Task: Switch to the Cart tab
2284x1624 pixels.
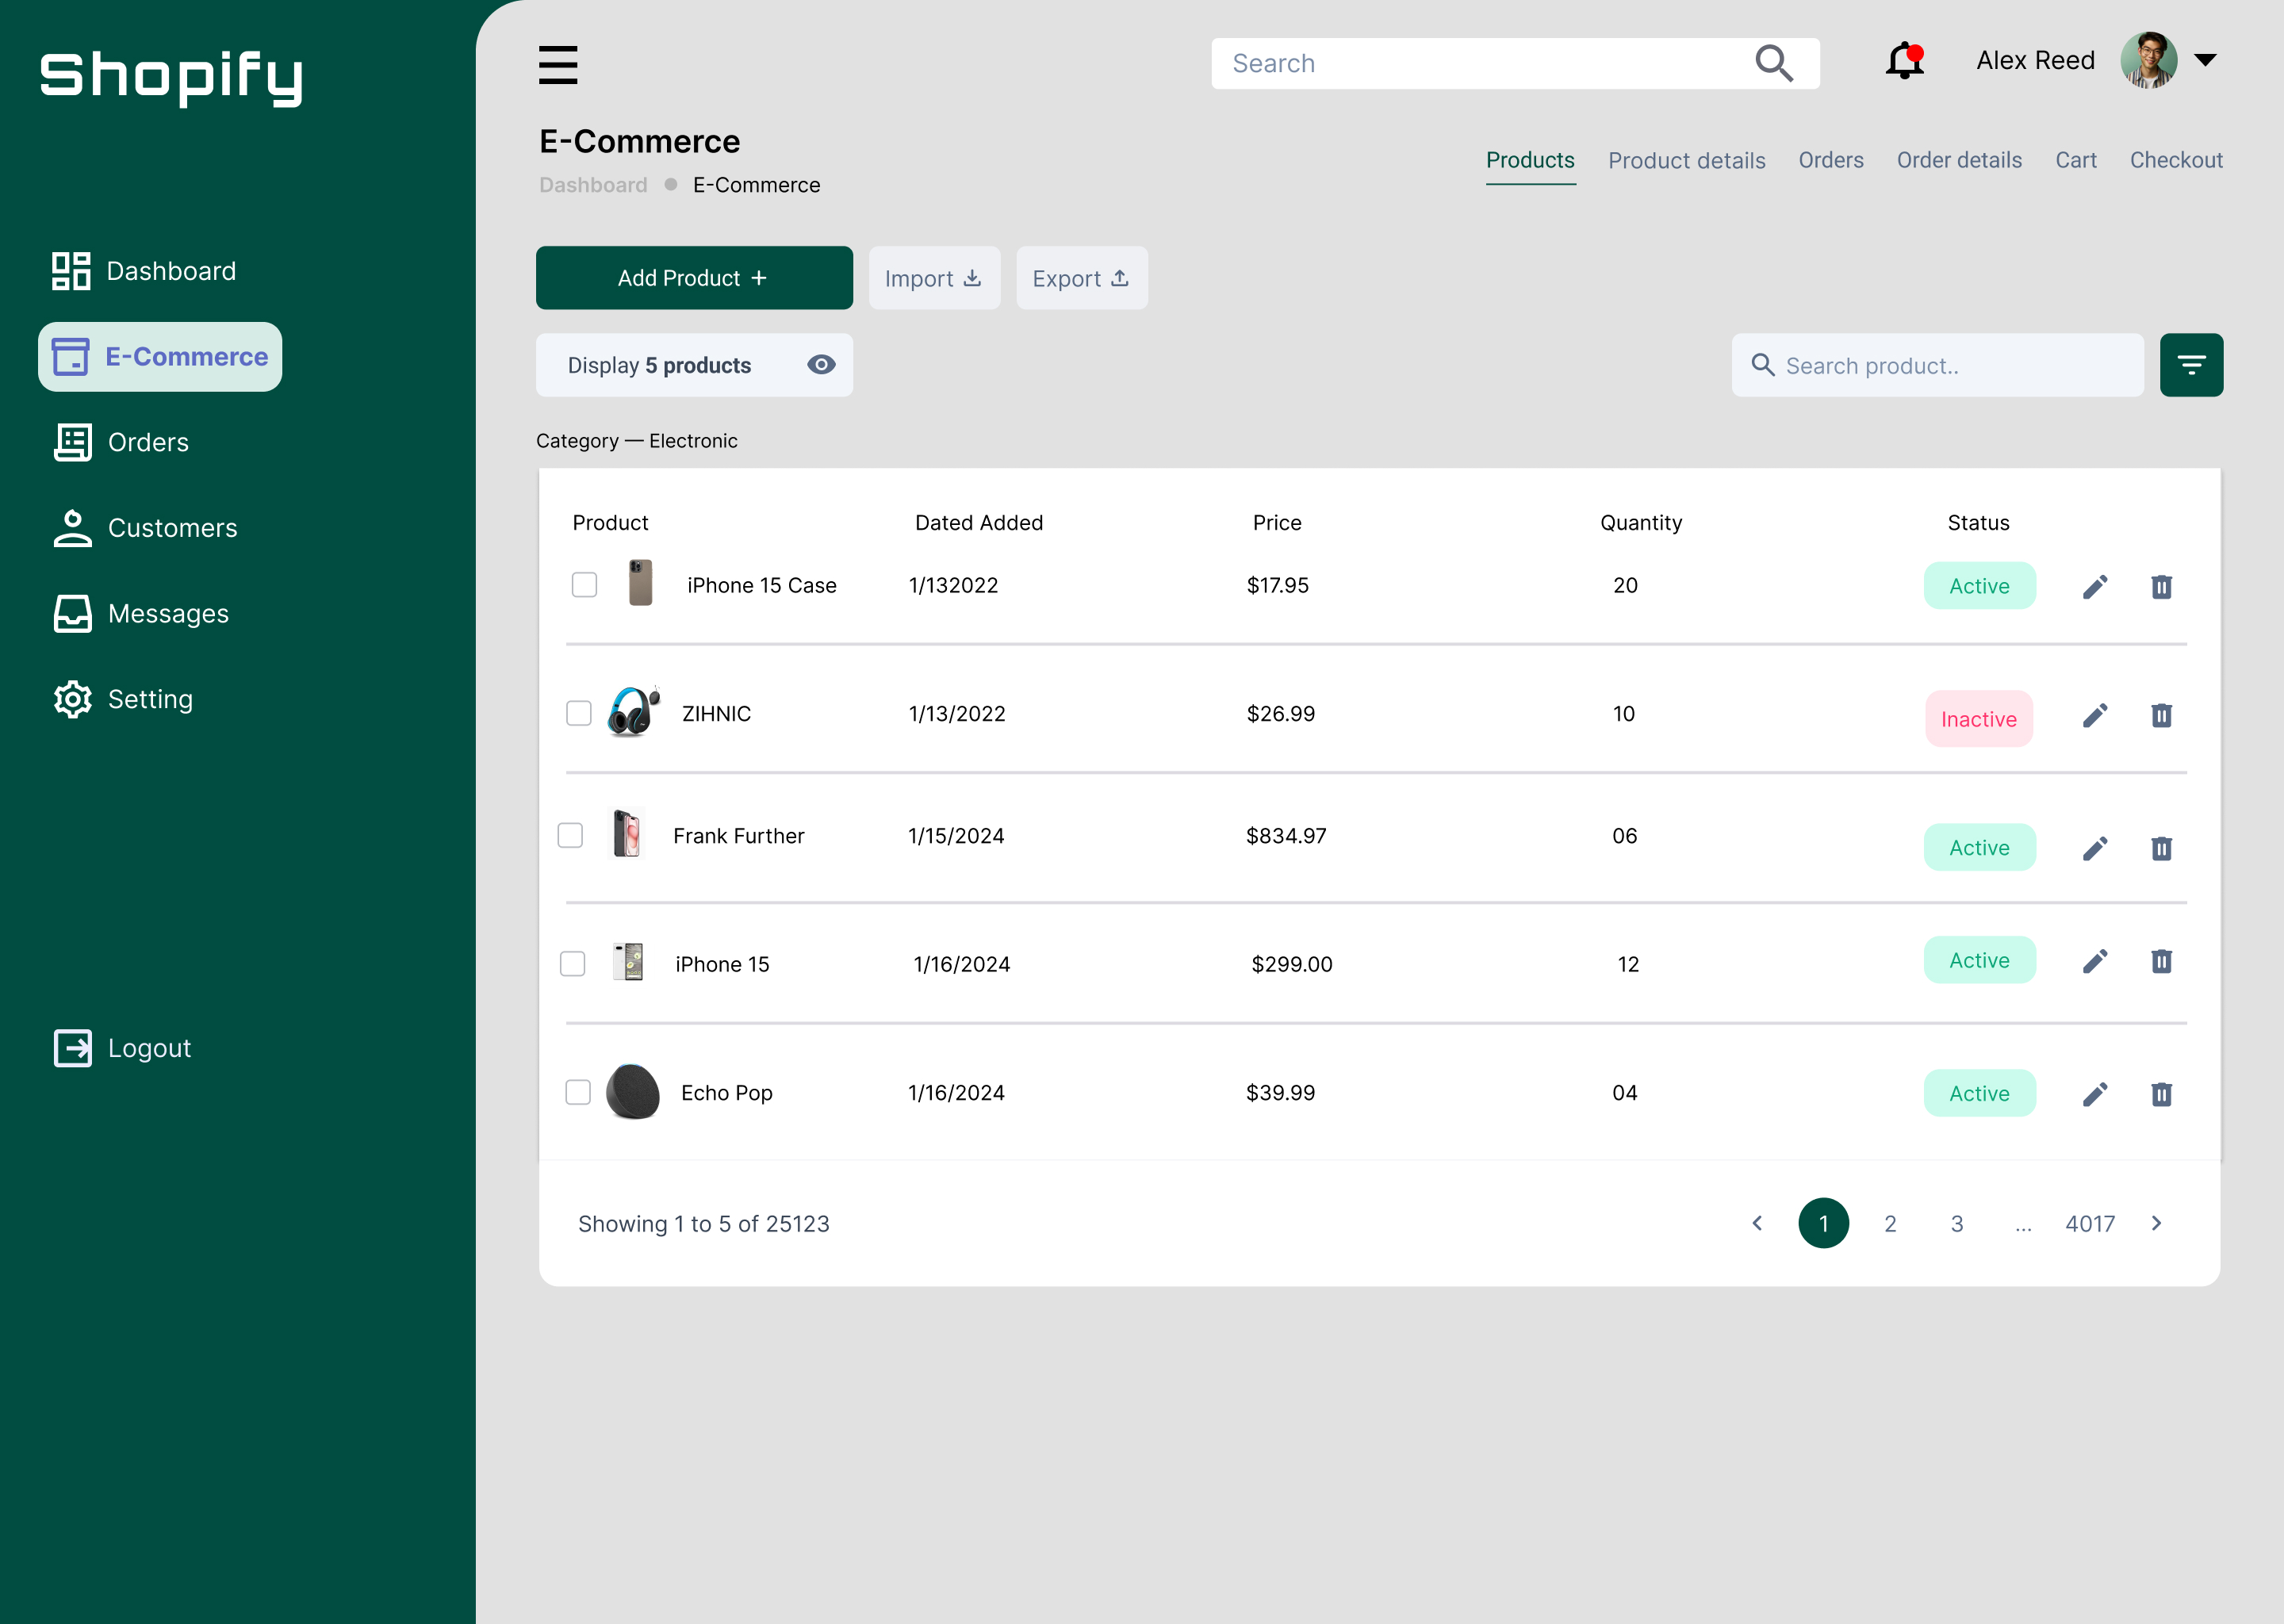Action: 2075,160
